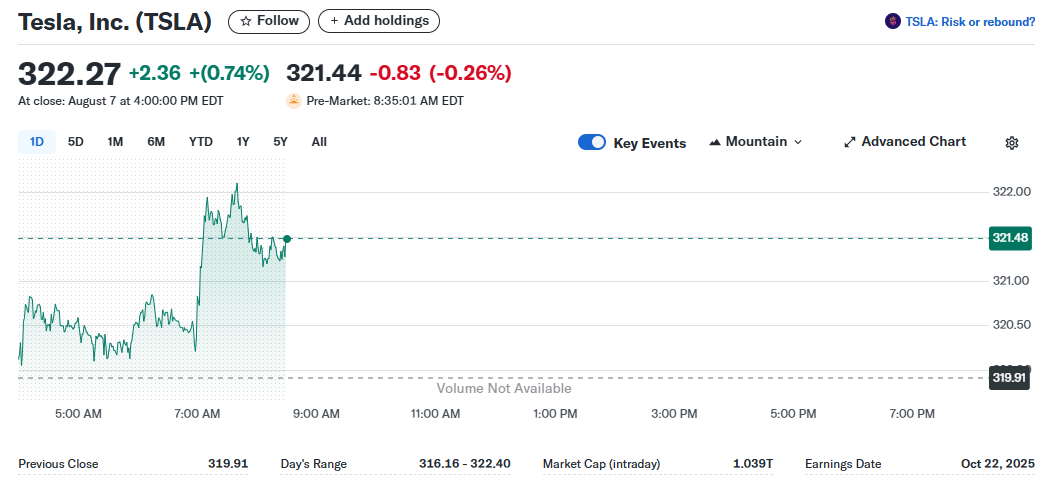Follow Tesla with the Follow button
Viewport: 1058px width, 481px height.
269,22
